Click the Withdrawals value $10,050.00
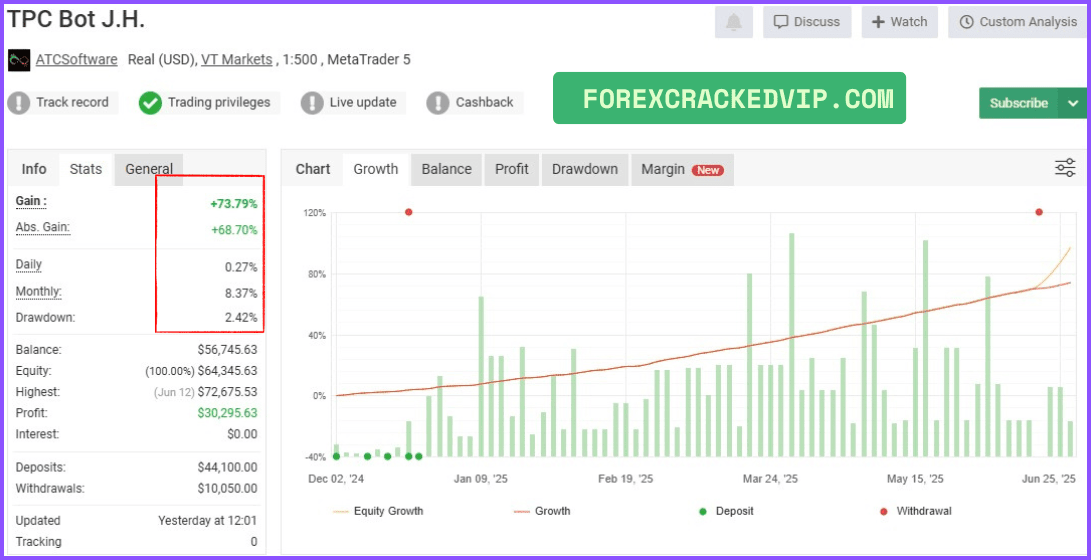This screenshot has height=560, width=1091. click(227, 488)
